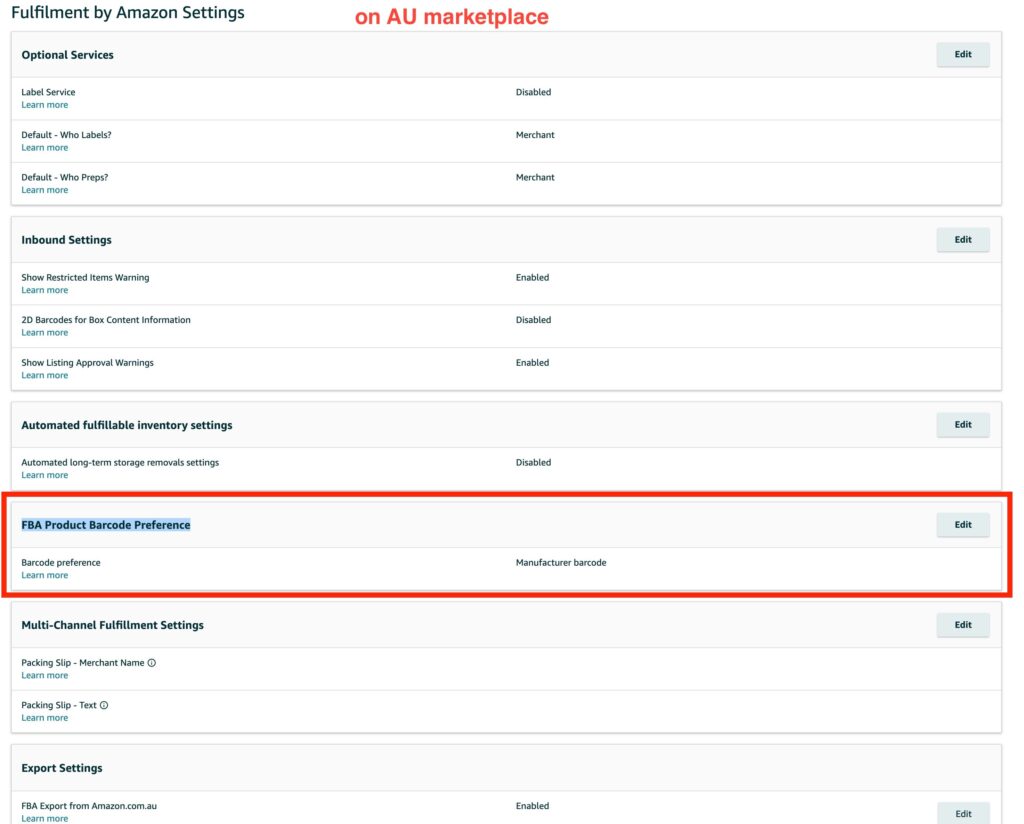The height and width of the screenshot is (824, 1024).
Task: Edit the Optional Services section
Action: click(x=962, y=55)
